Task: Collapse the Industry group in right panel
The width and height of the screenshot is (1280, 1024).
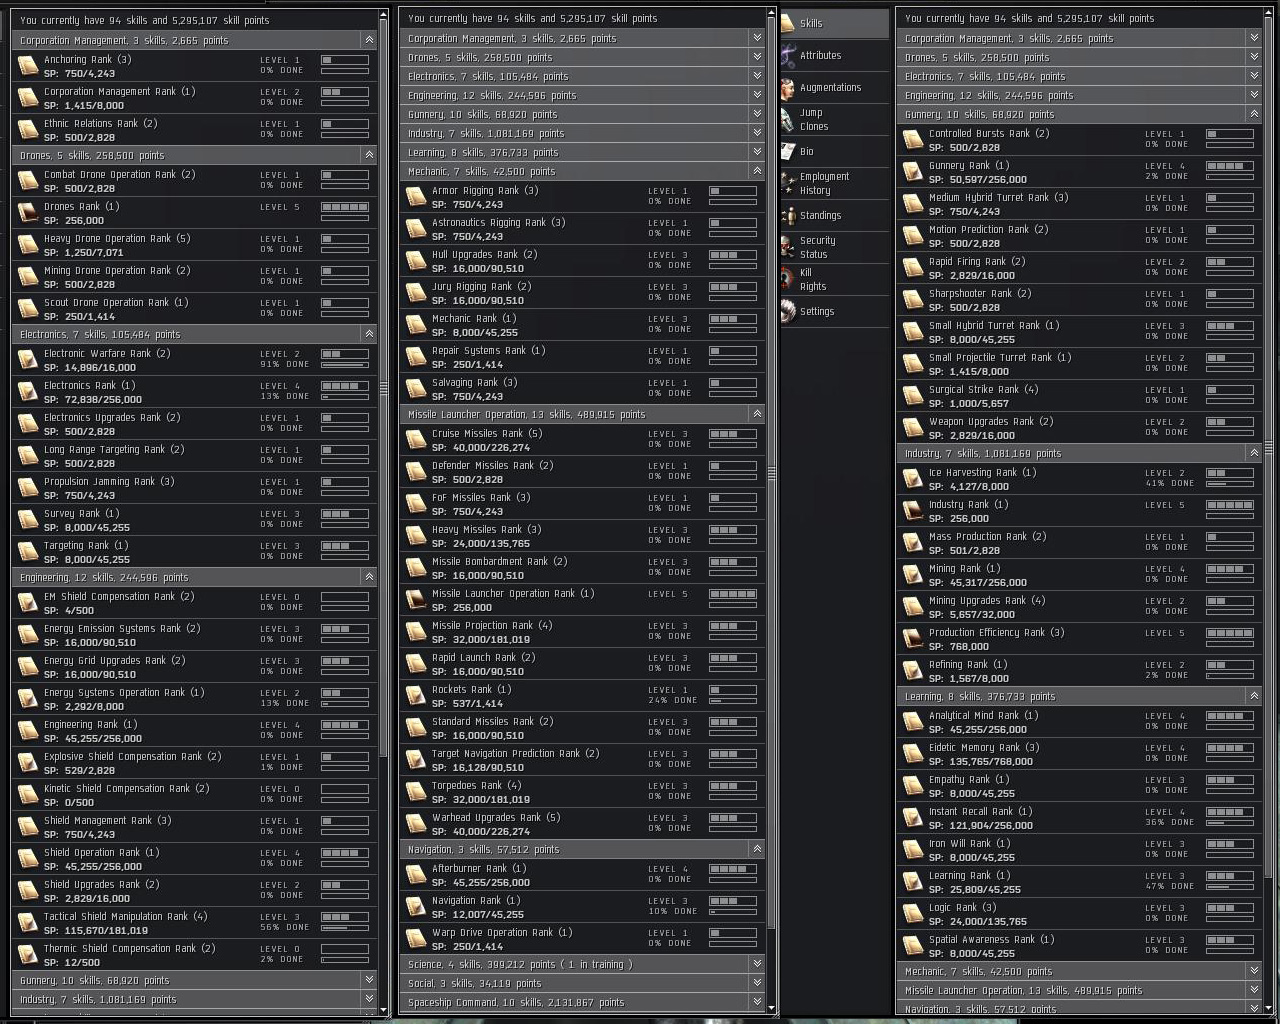Action: (x=1254, y=453)
